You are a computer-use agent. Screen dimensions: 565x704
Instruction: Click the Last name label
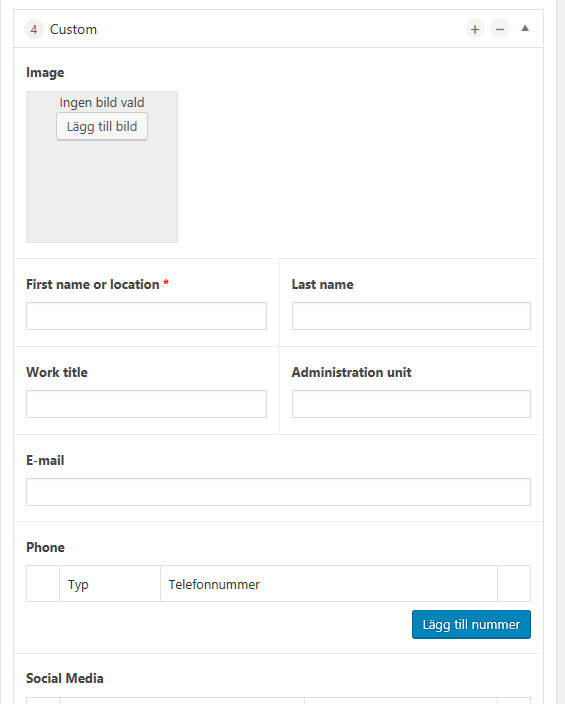coord(322,284)
